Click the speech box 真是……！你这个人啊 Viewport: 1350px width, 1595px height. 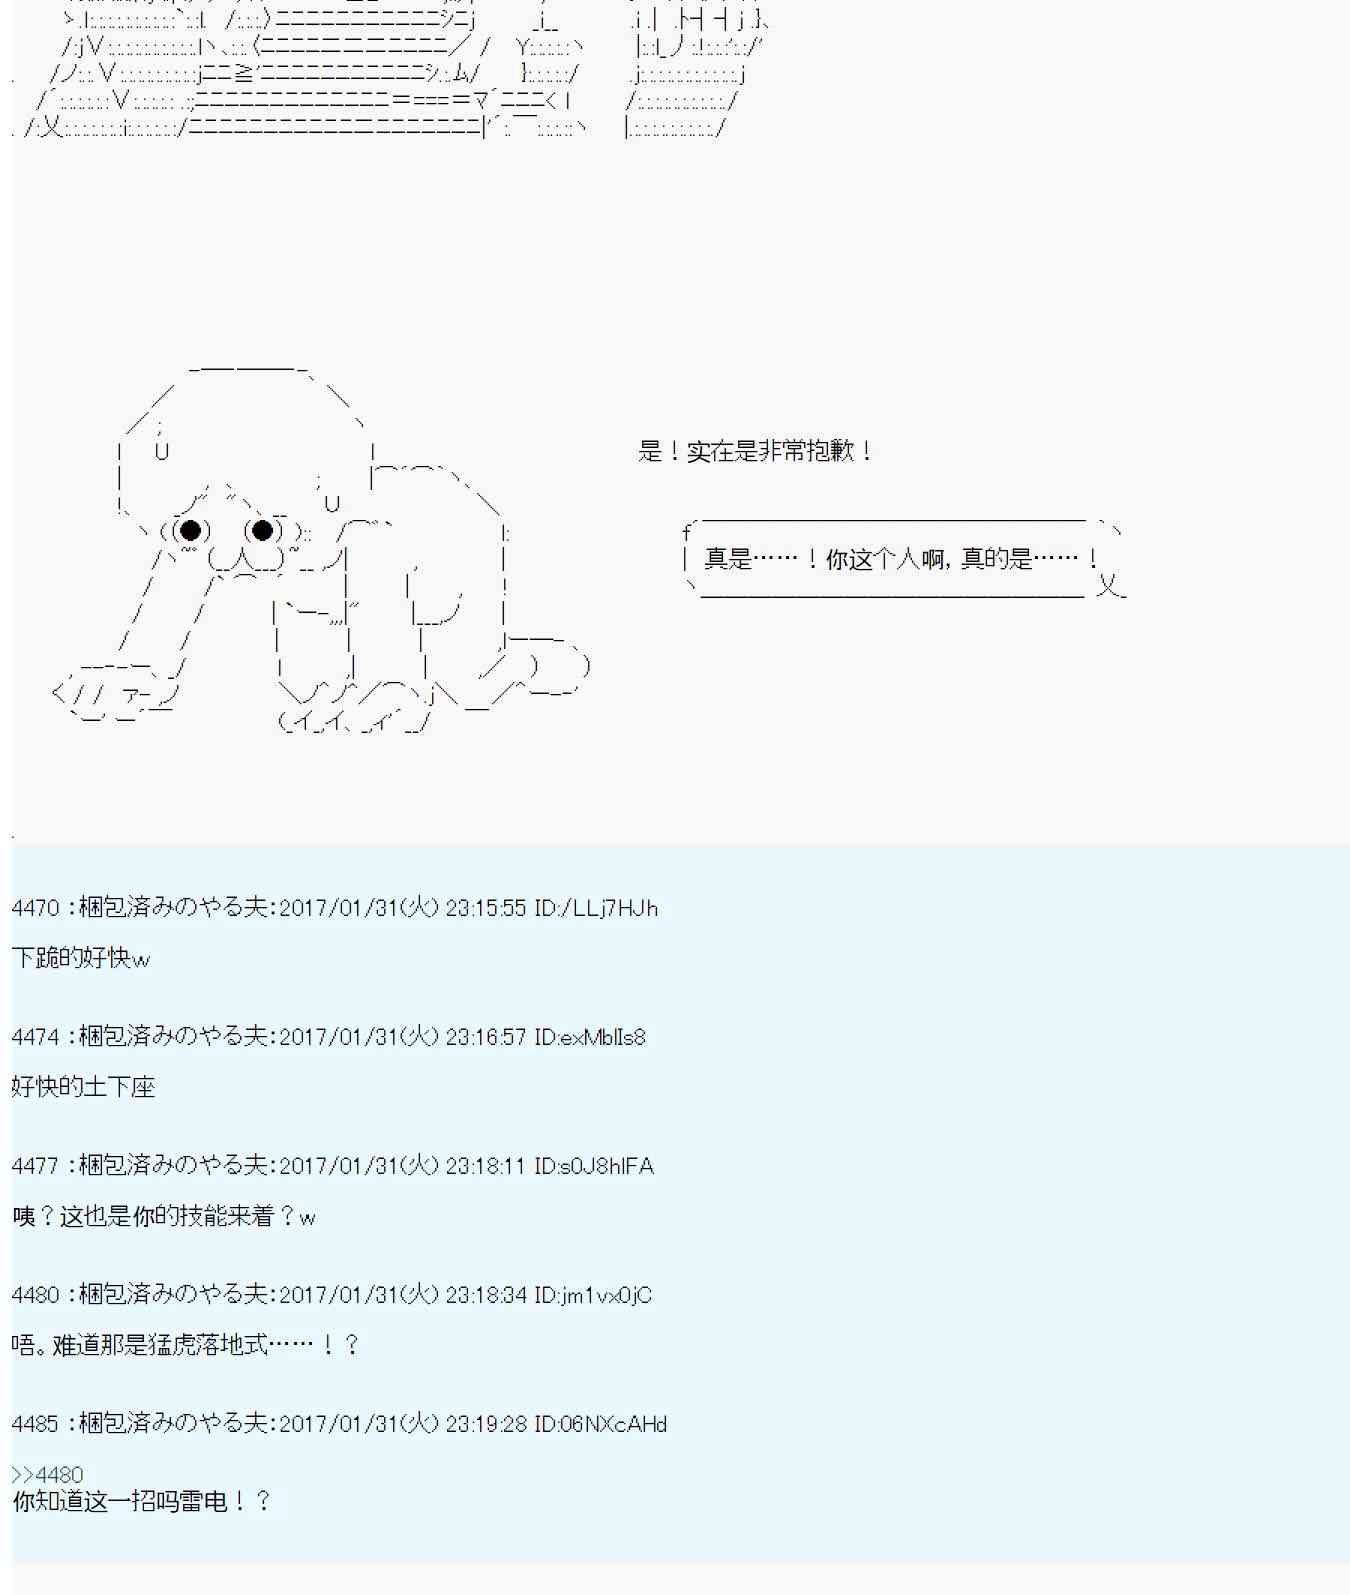tap(905, 559)
